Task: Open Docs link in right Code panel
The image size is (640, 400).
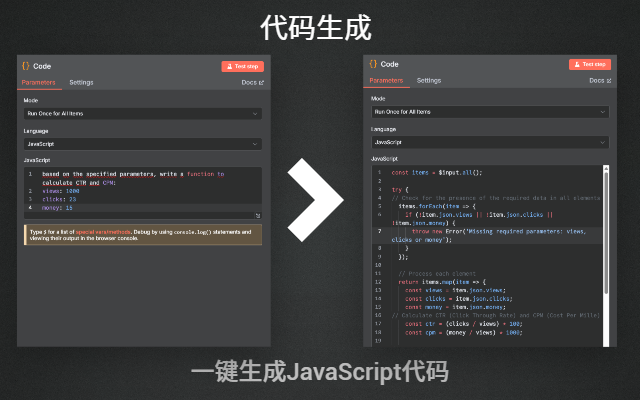Action: click(x=600, y=80)
